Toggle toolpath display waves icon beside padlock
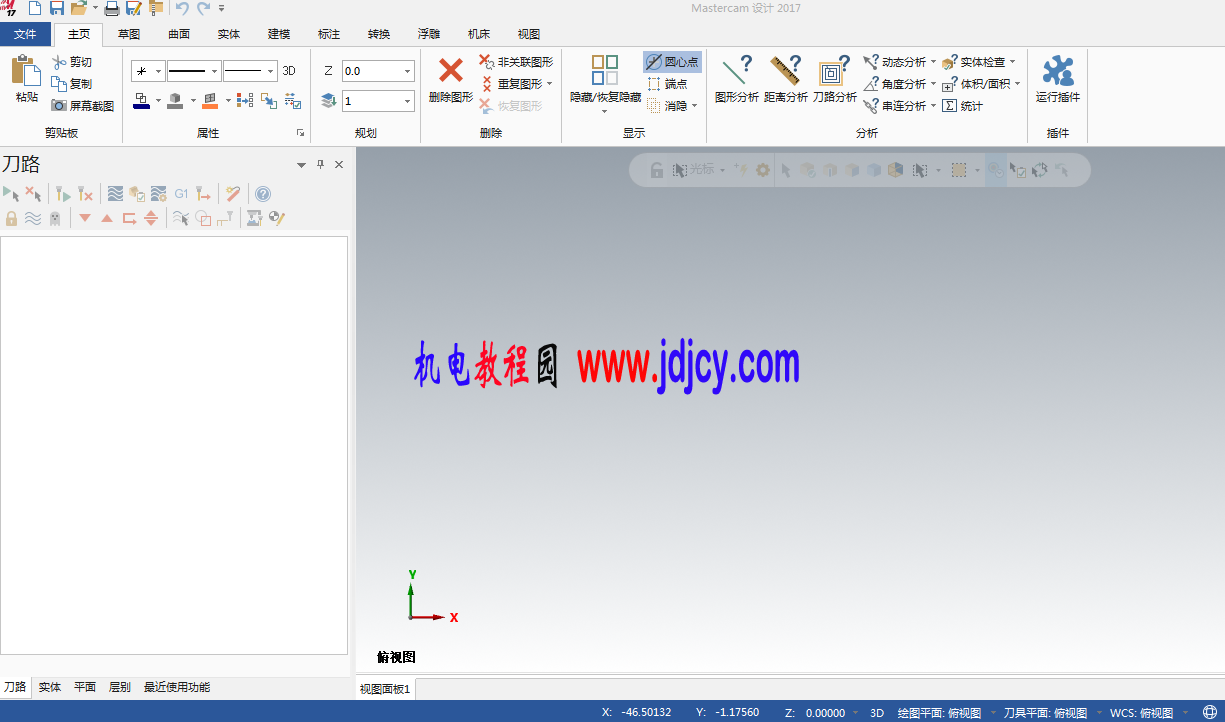The height and width of the screenshot is (722, 1225). coord(33,217)
